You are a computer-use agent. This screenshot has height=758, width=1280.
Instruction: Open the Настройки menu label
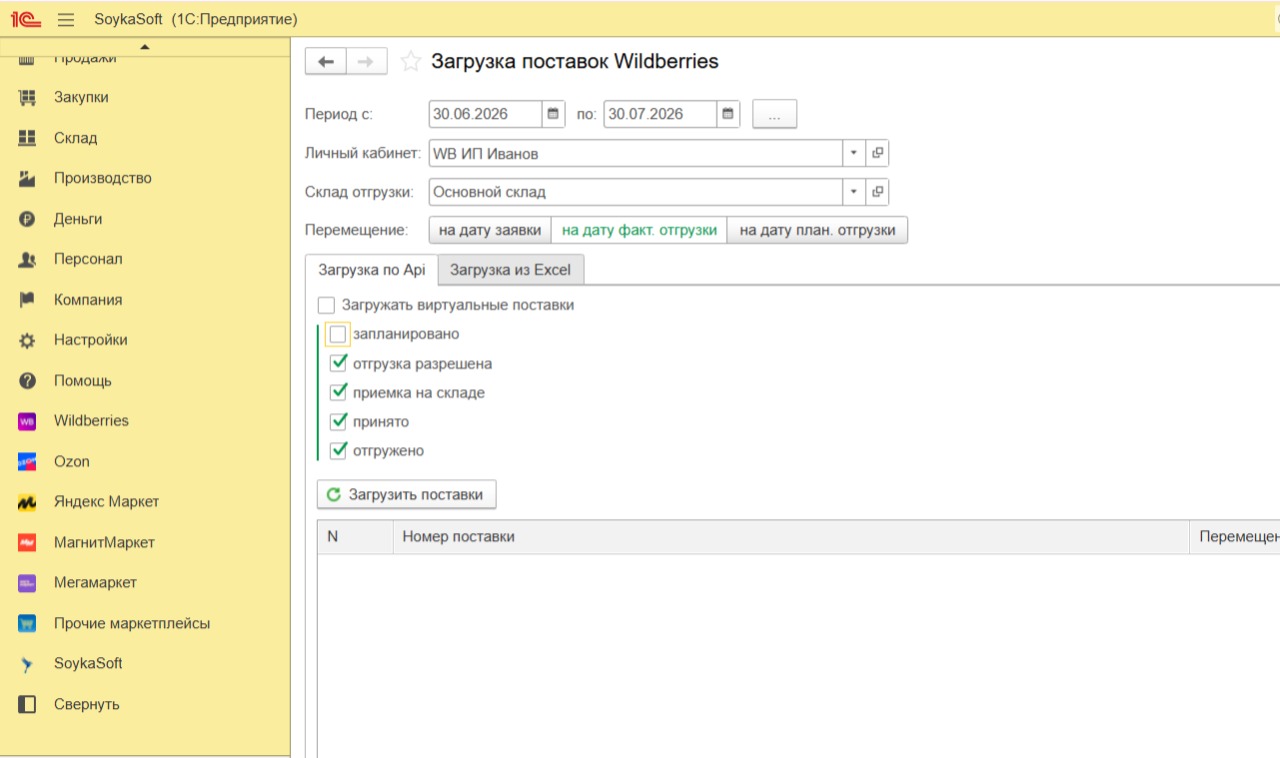[x=91, y=340]
